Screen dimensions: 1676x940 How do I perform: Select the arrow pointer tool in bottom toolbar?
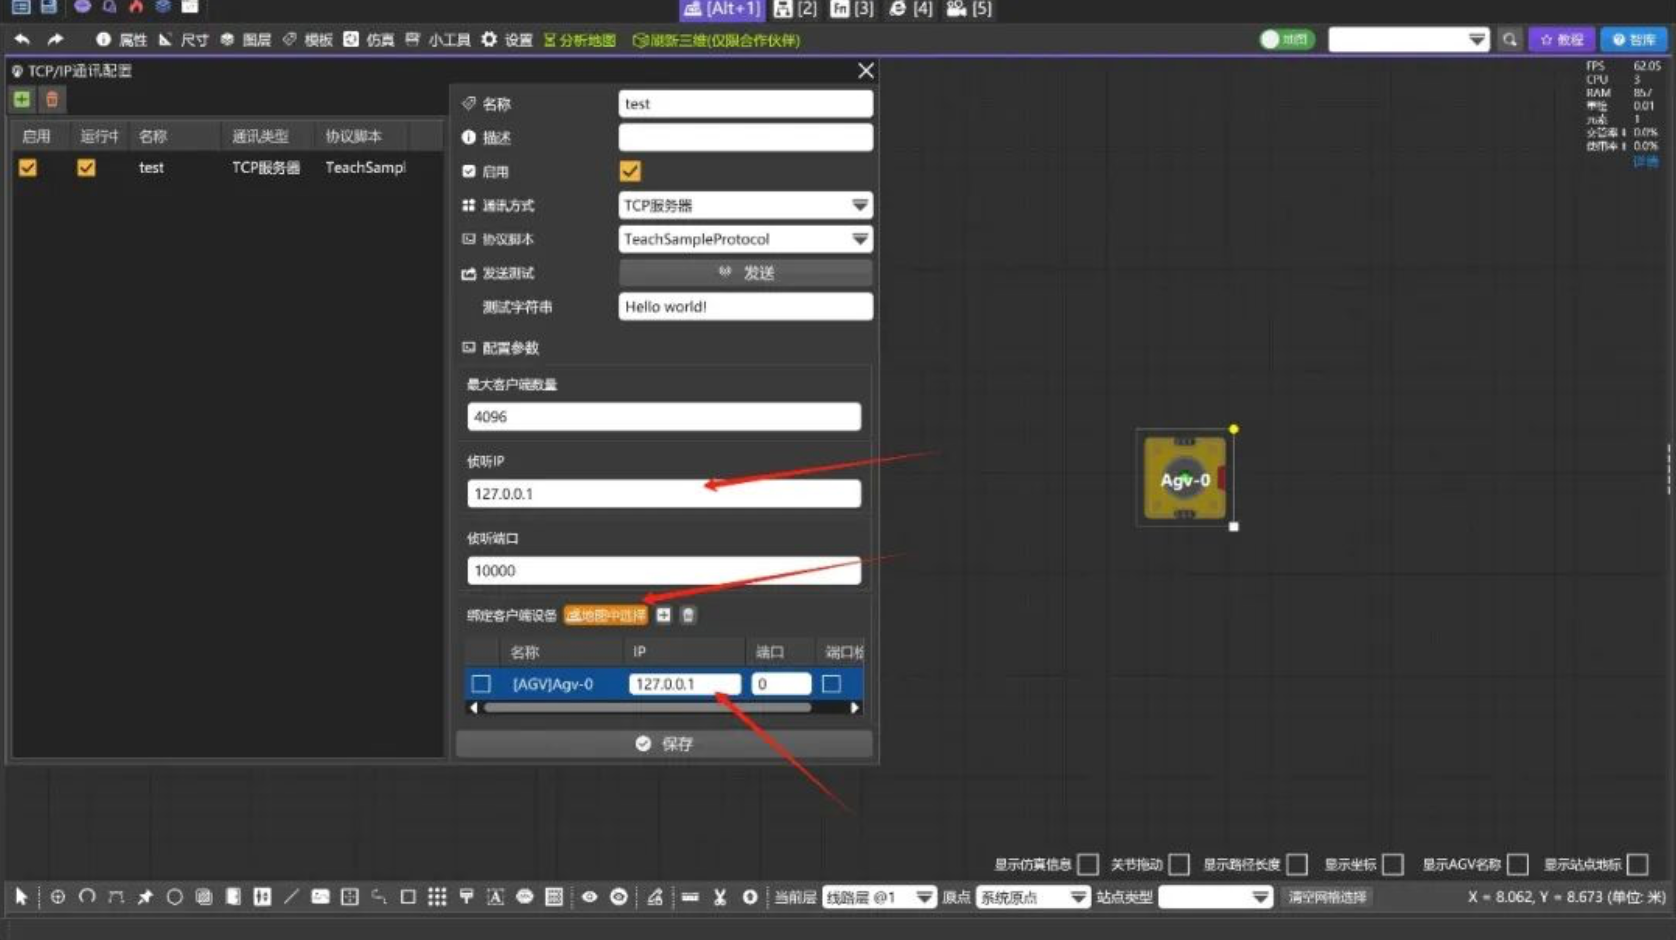[21, 897]
